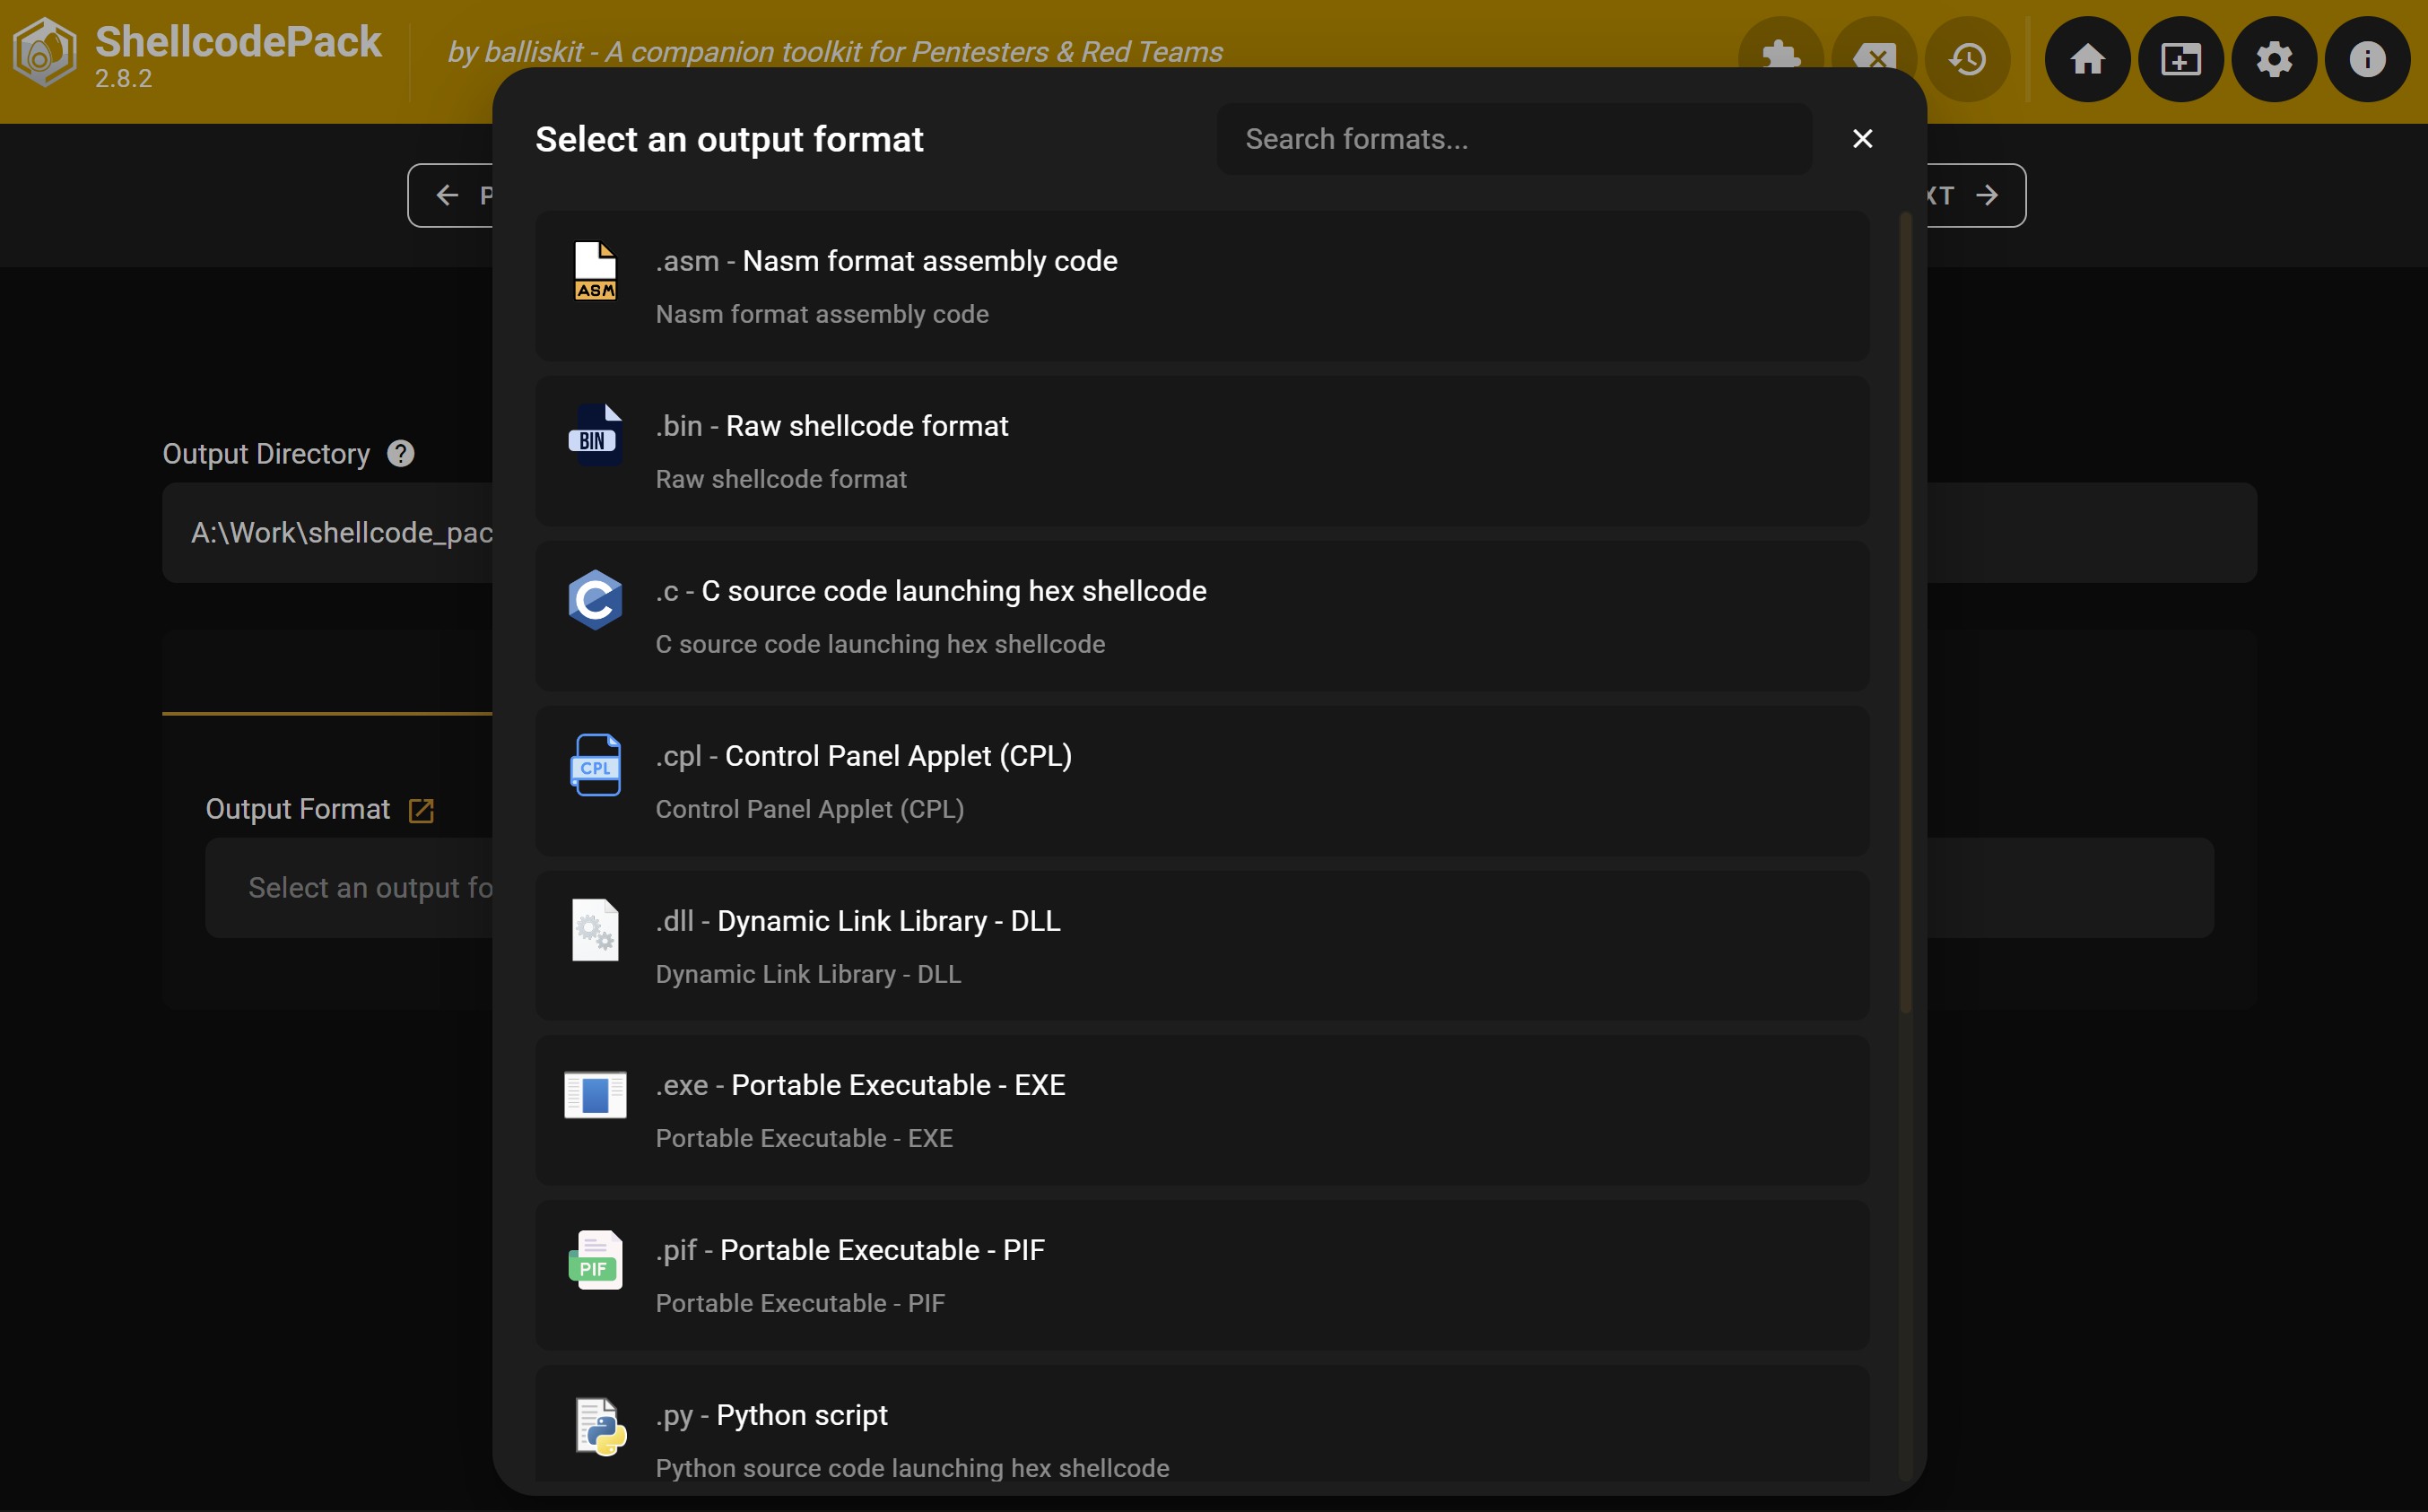Click the C language logo icon
The image size is (2428, 1512).
595,600
